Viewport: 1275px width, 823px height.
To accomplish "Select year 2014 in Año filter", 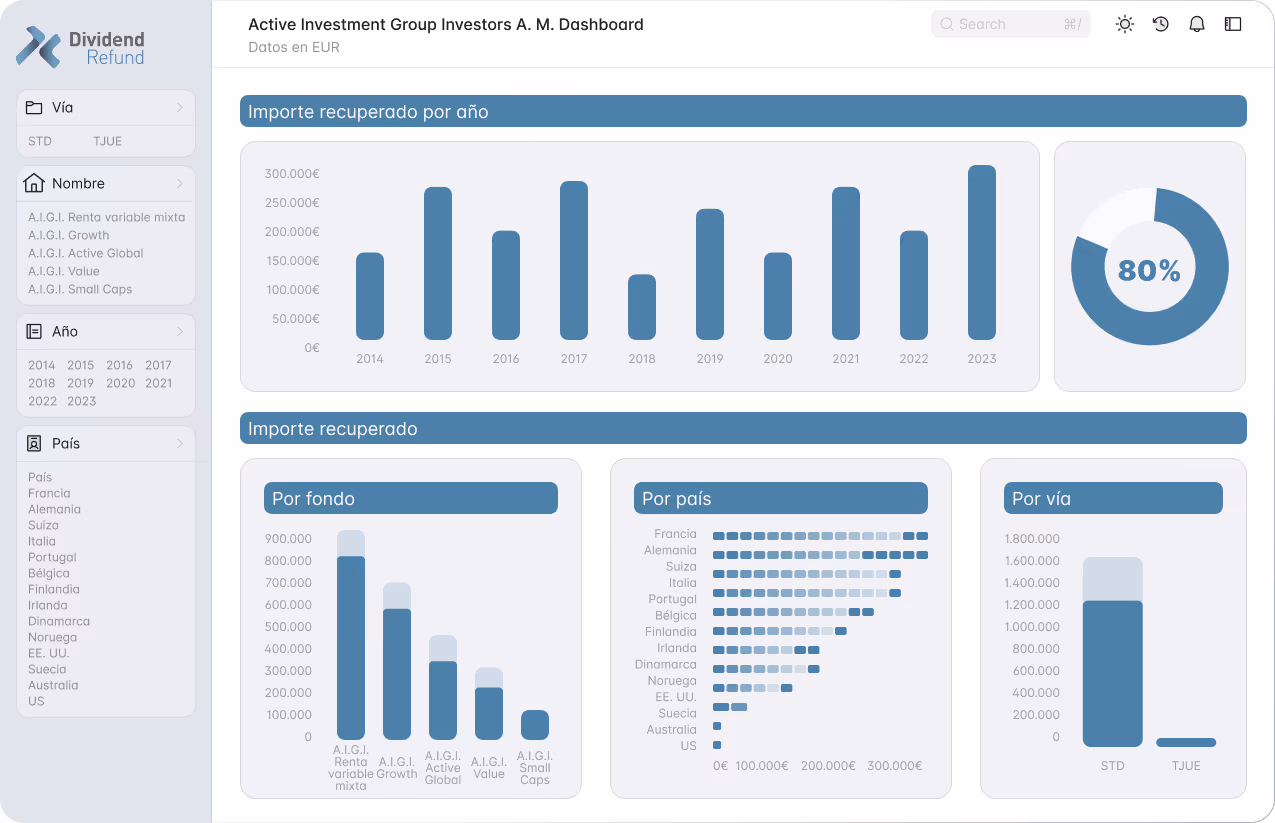I will pyautogui.click(x=42, y=365).
